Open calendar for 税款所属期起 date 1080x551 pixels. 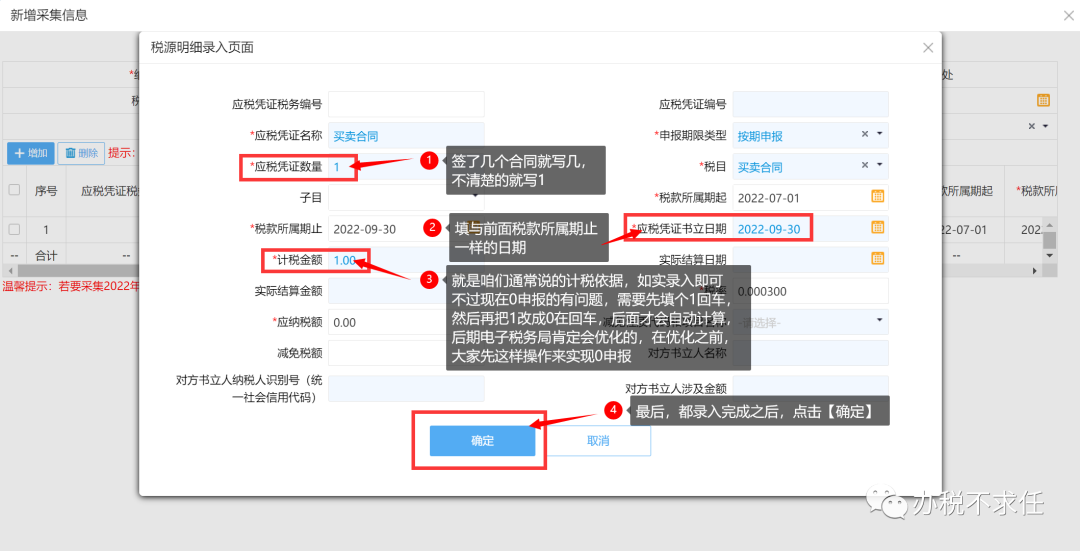[x=878, y=196]
